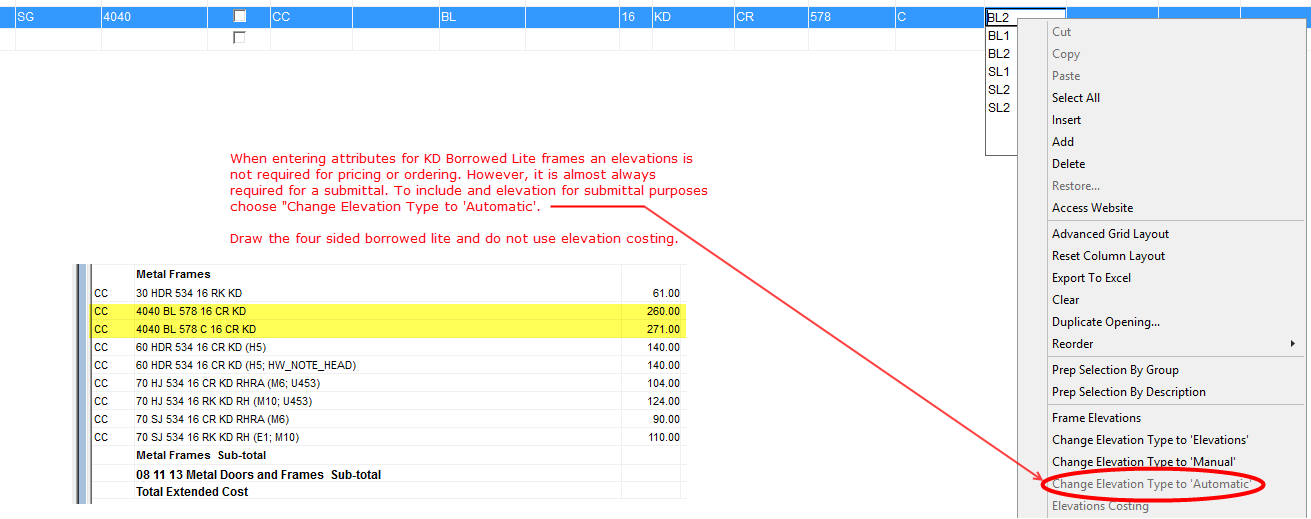1311x519 pixels.
Task: Select Prep Selection By Group
Action: (x=1115, y=370)
